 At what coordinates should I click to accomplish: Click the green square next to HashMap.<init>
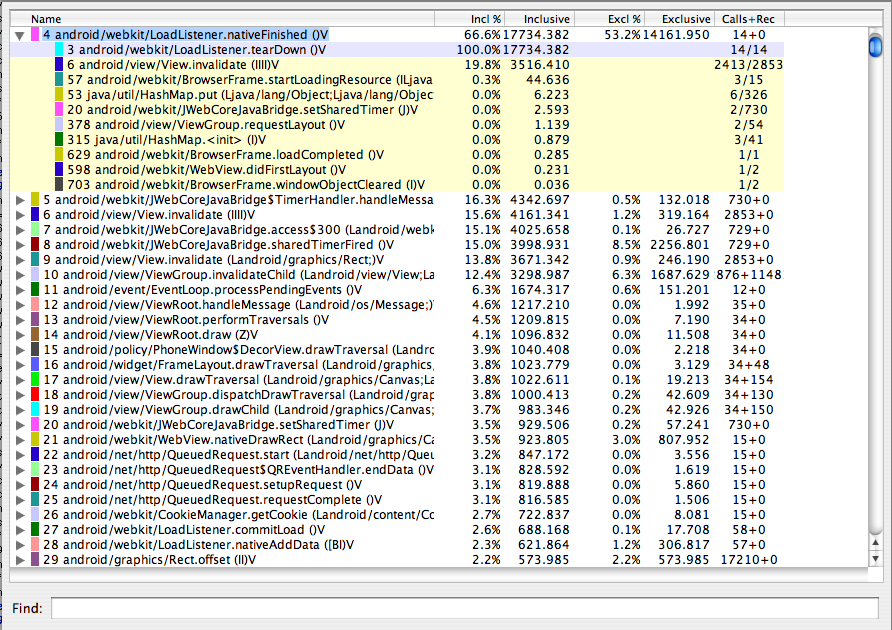pyautogui.click(x=56, y=140)
